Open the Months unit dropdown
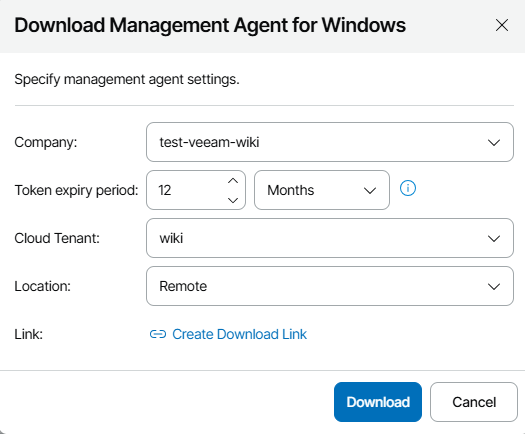The image size is (525, 434). (x=322, y=190)
